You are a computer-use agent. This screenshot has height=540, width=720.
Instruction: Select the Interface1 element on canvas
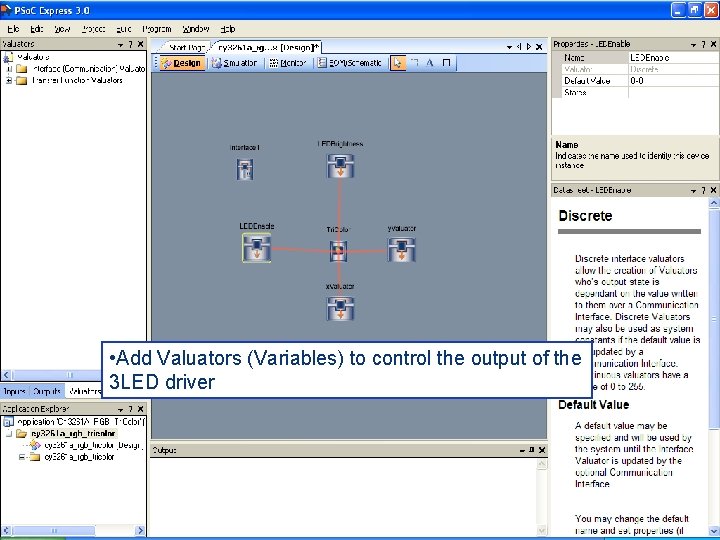(245, 169)
